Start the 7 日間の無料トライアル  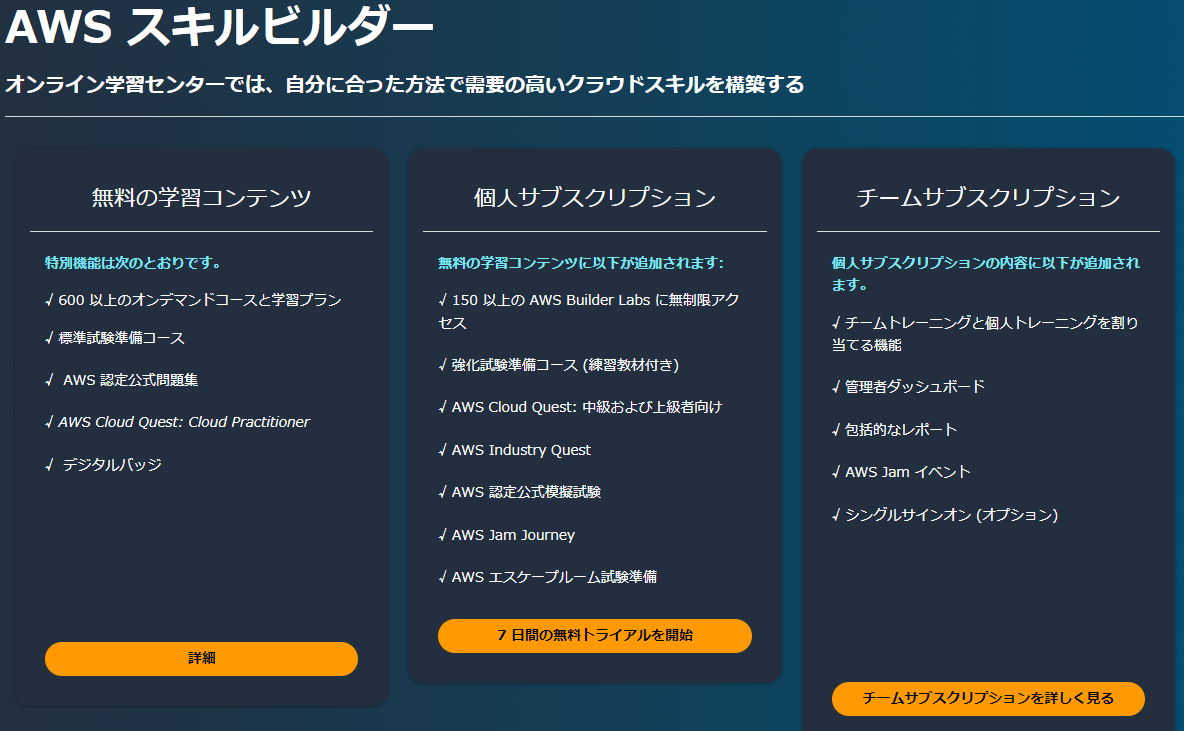(x=594, y=636)
